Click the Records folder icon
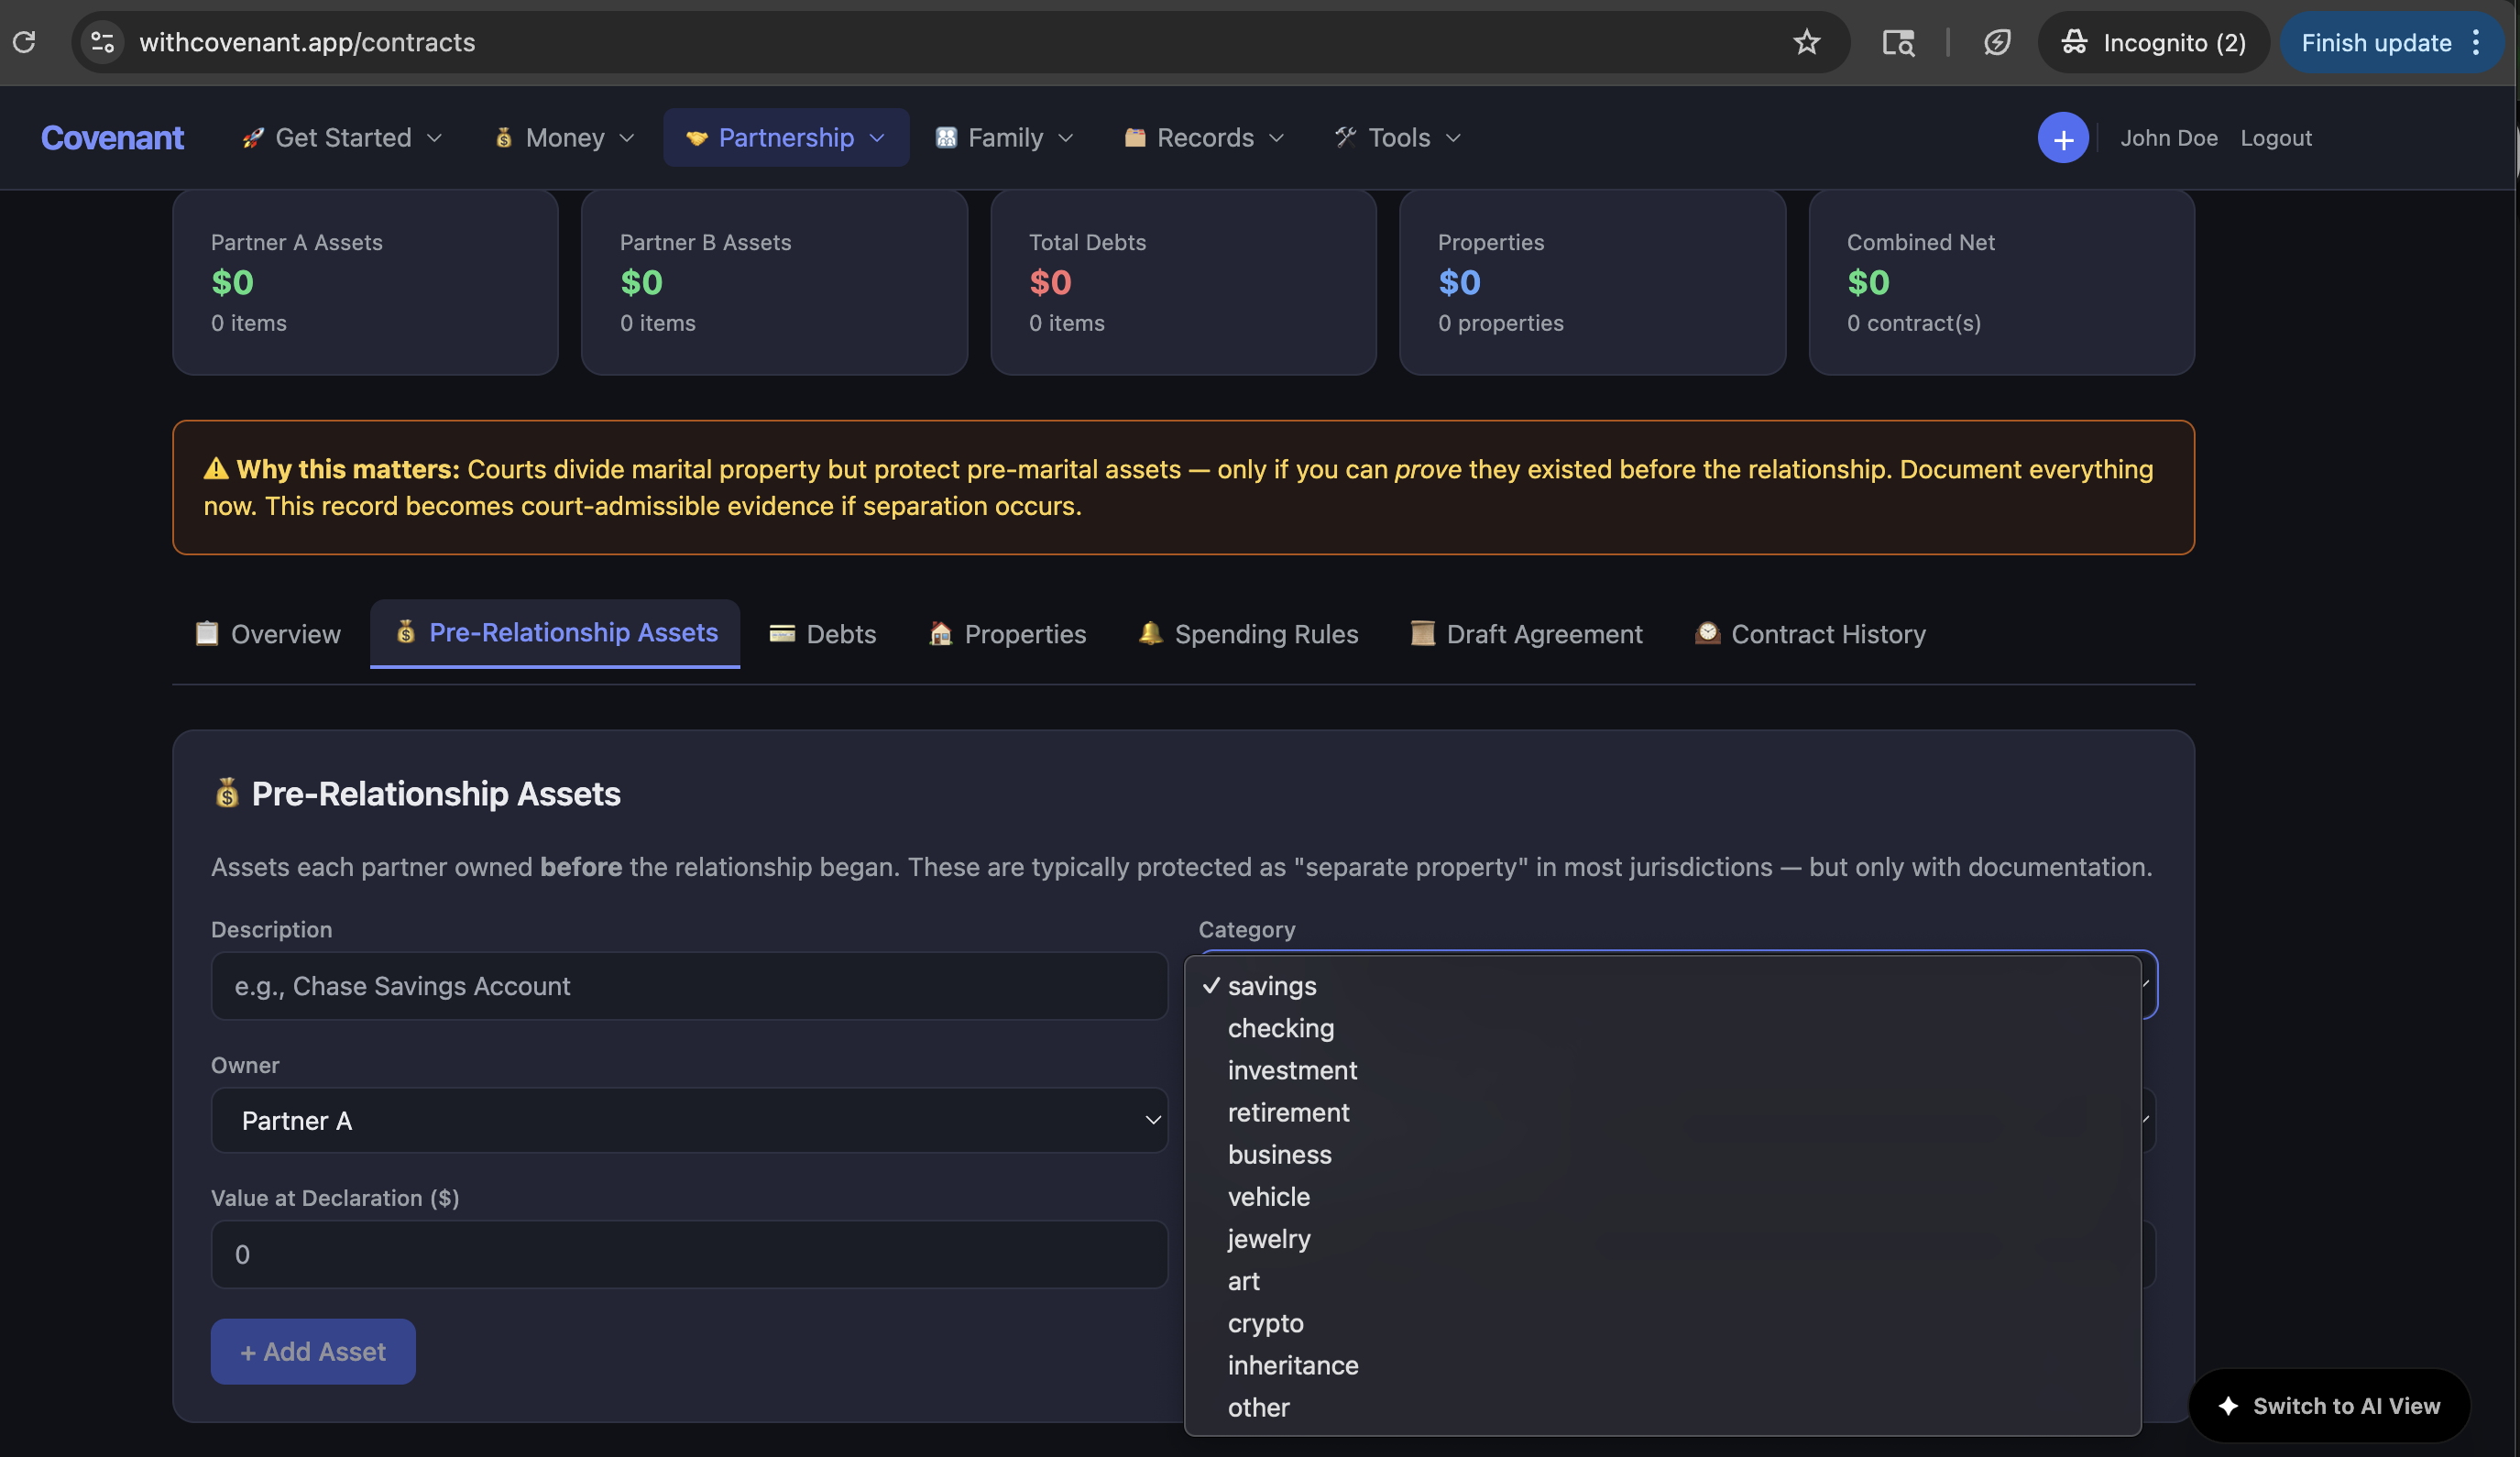The height and width of the screenshot is (1457, 2520). click(x=1135, y=138)
